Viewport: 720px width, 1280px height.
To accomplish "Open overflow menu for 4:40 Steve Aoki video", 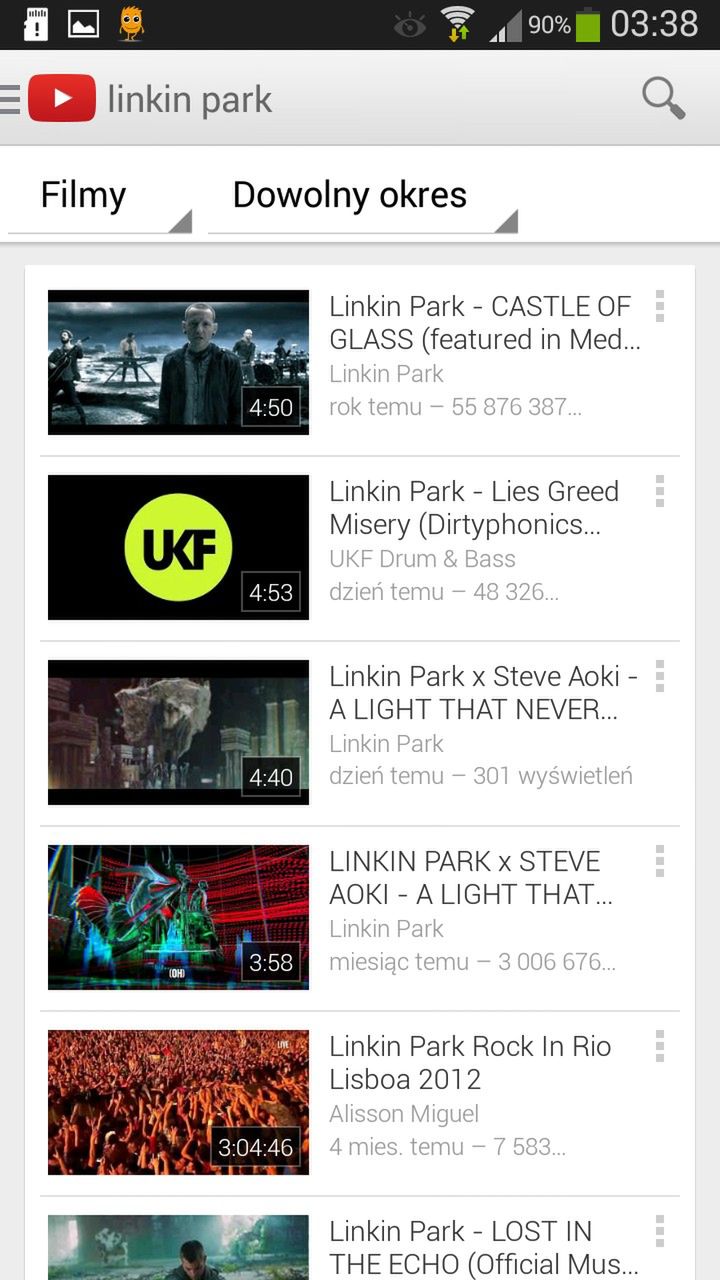I will [659, 676].
